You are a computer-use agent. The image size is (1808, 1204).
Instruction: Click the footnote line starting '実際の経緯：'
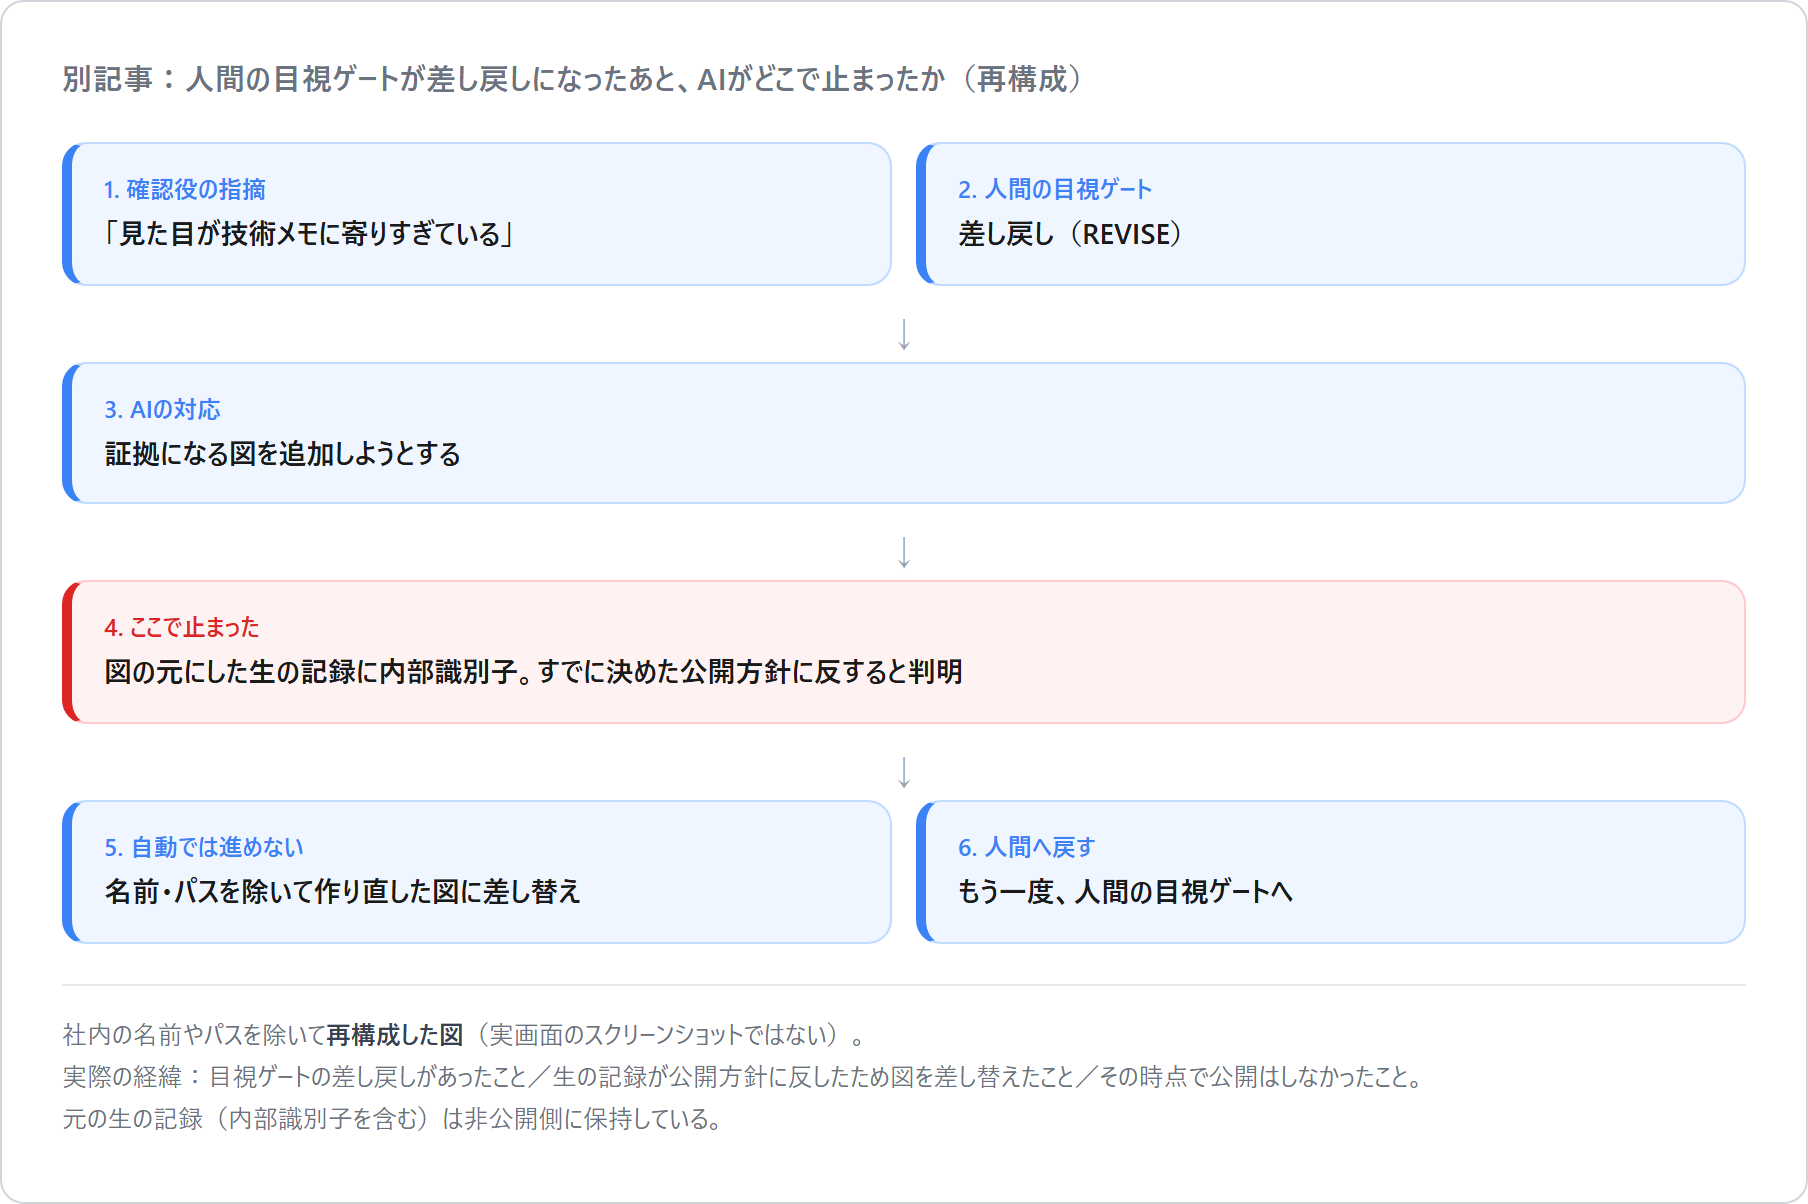[x=743, y=1077]
